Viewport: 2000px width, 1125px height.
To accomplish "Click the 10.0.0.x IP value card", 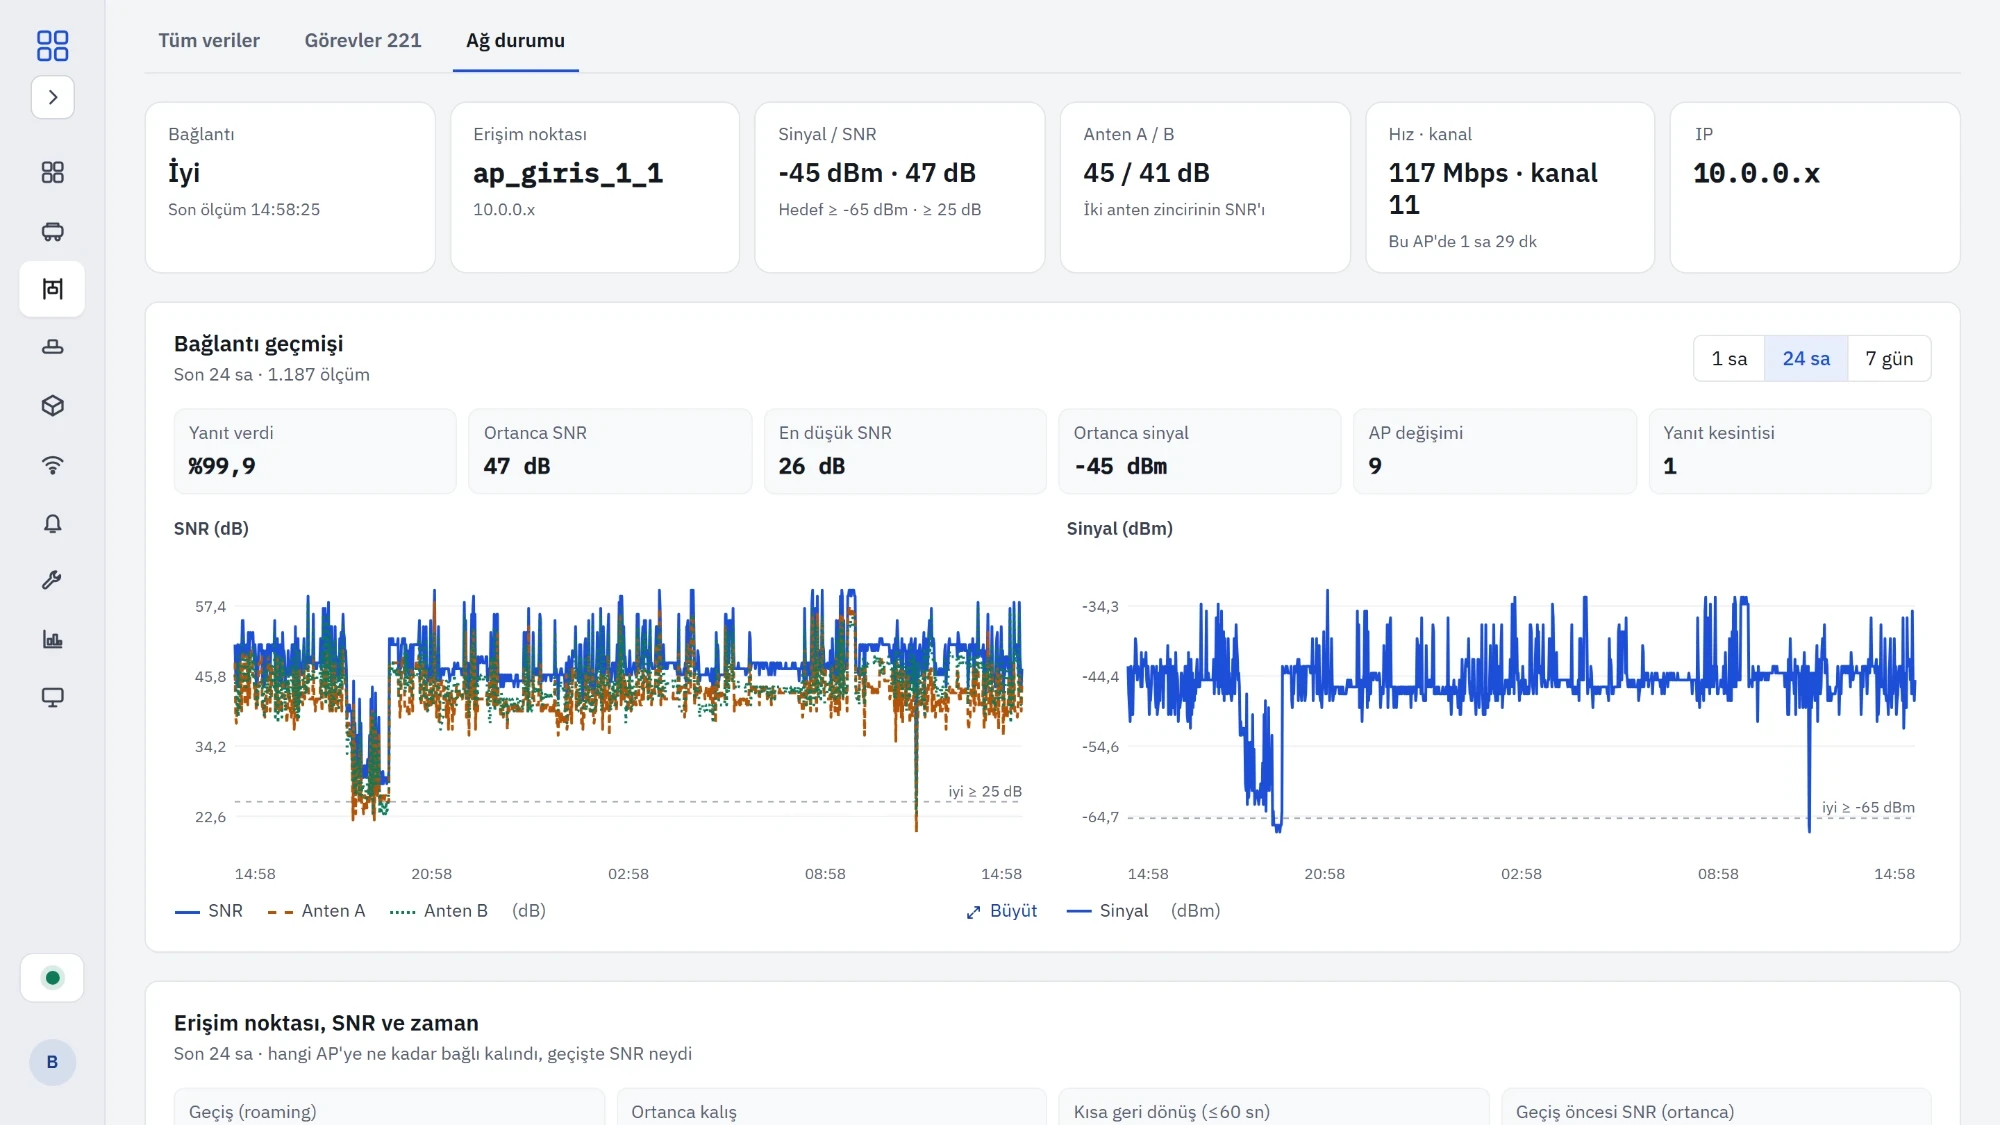I will [1815, 187].
